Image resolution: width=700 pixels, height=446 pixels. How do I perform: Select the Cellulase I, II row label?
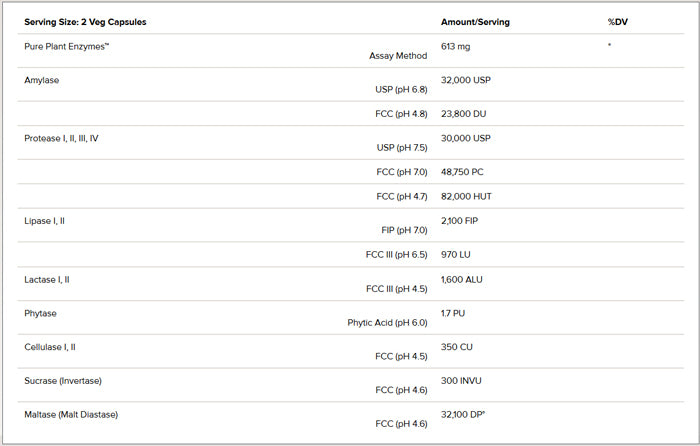pyautogui.click(x=50, y=347)
